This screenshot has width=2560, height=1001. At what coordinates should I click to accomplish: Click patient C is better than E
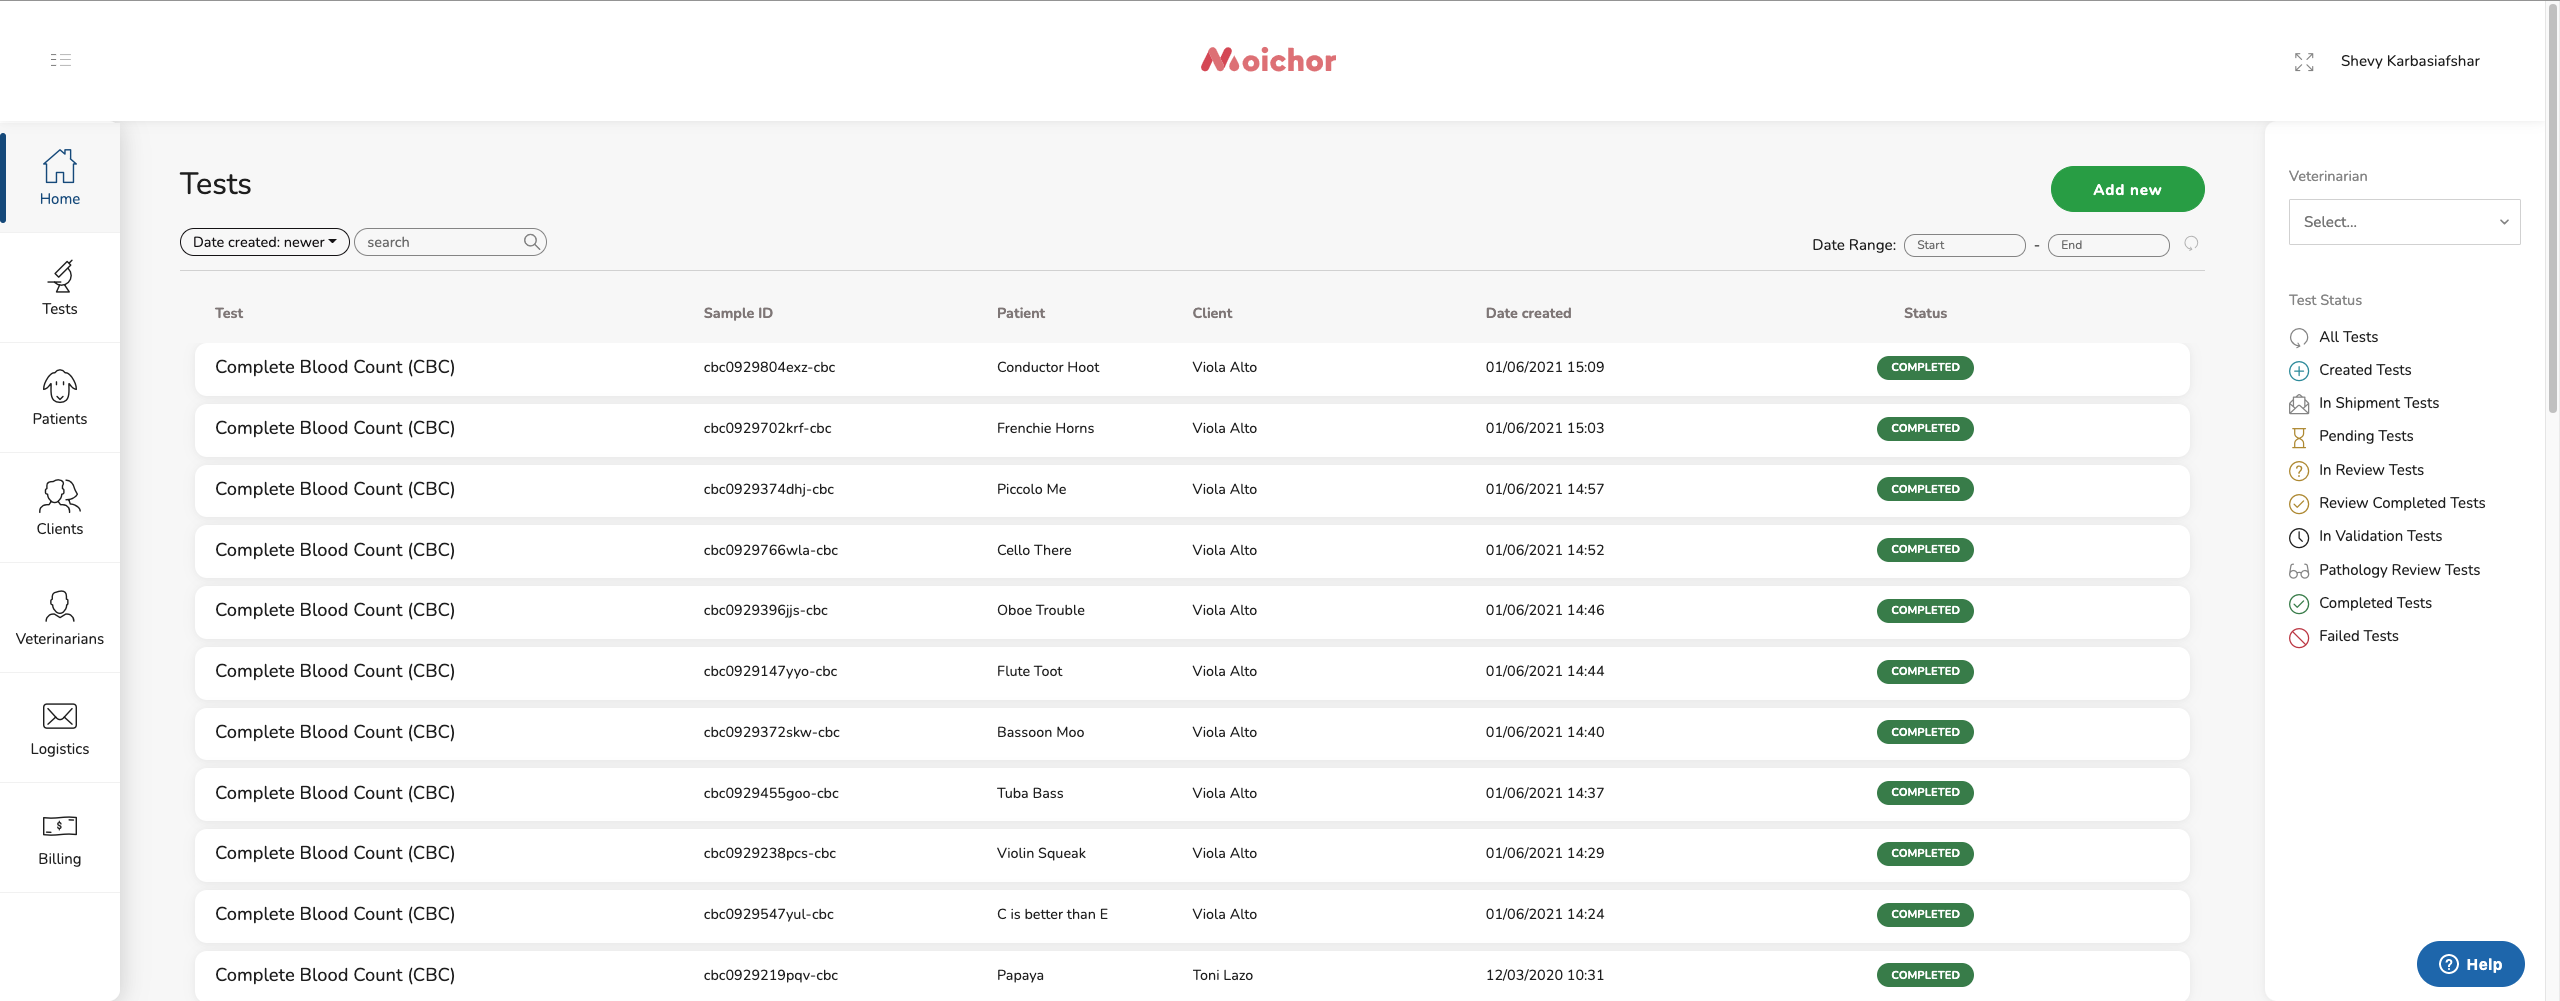(1052, 914)
